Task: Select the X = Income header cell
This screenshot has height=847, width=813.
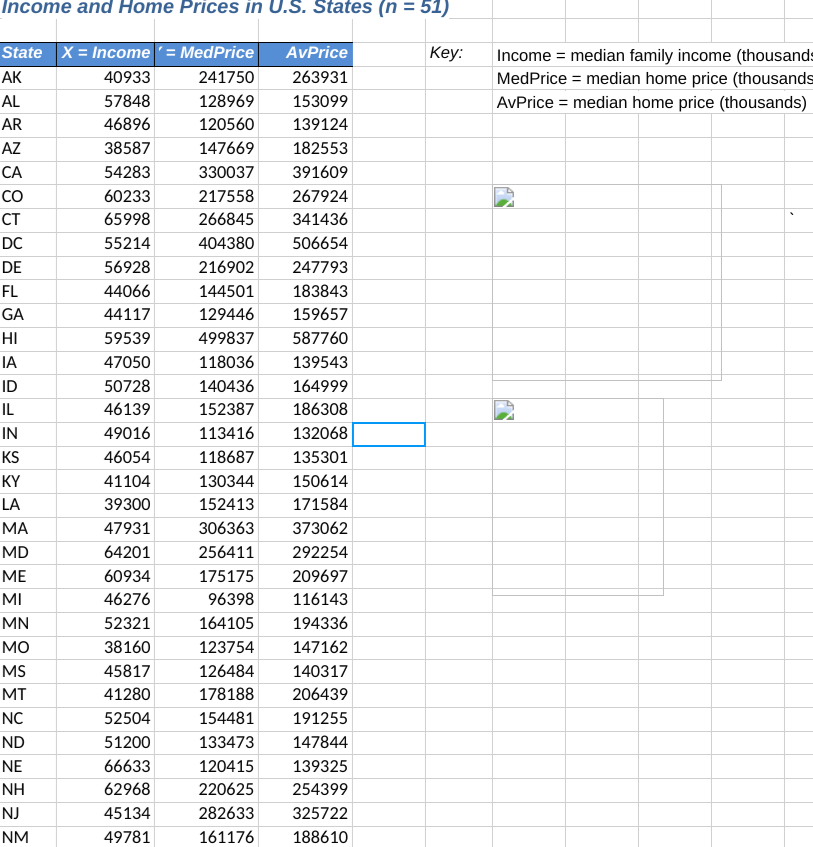Action: coord(105,53)
